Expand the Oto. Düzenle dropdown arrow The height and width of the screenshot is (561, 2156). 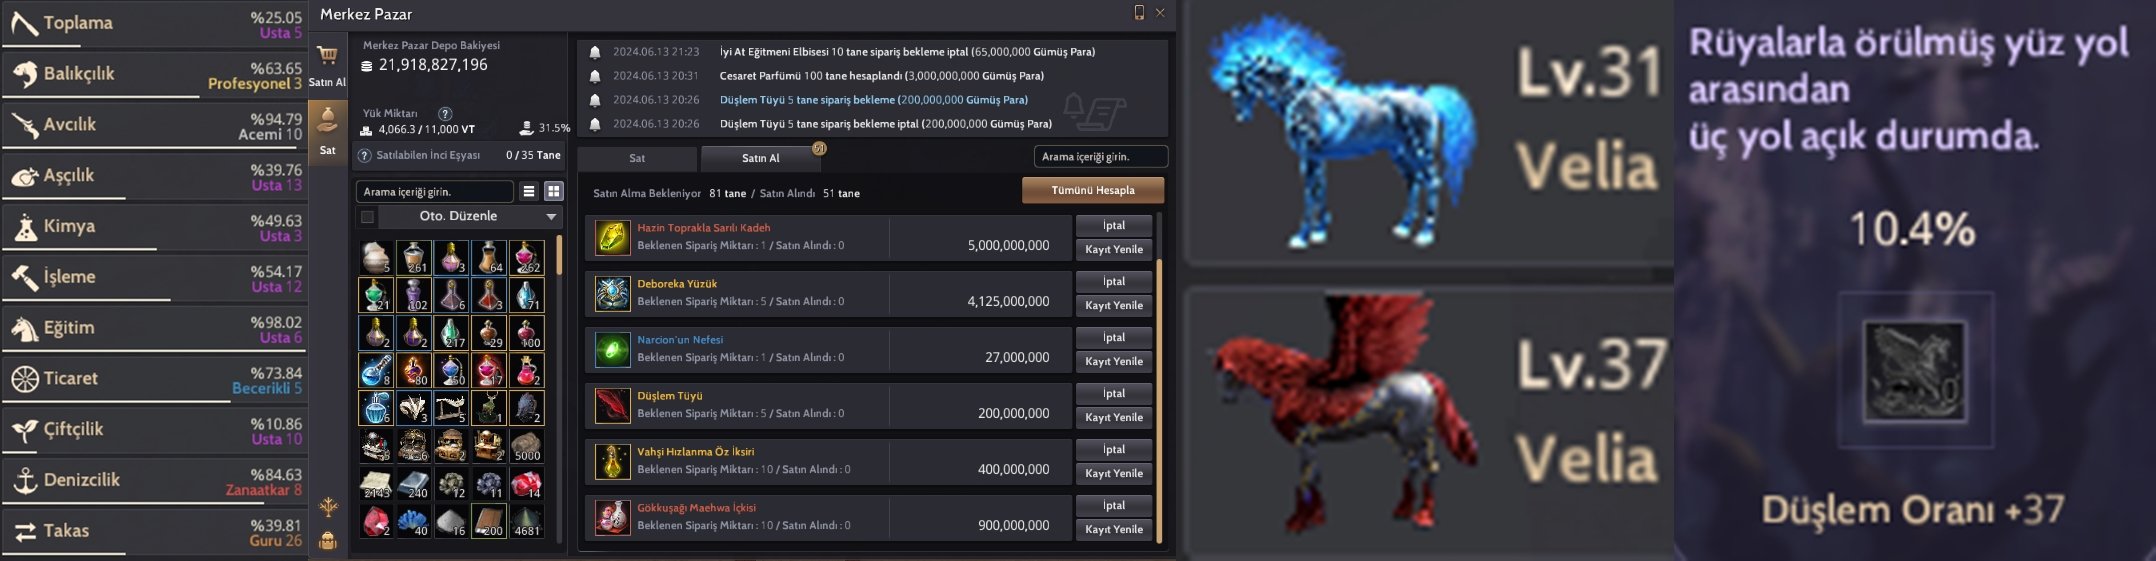pyautogui.click(x=551, y=217)
